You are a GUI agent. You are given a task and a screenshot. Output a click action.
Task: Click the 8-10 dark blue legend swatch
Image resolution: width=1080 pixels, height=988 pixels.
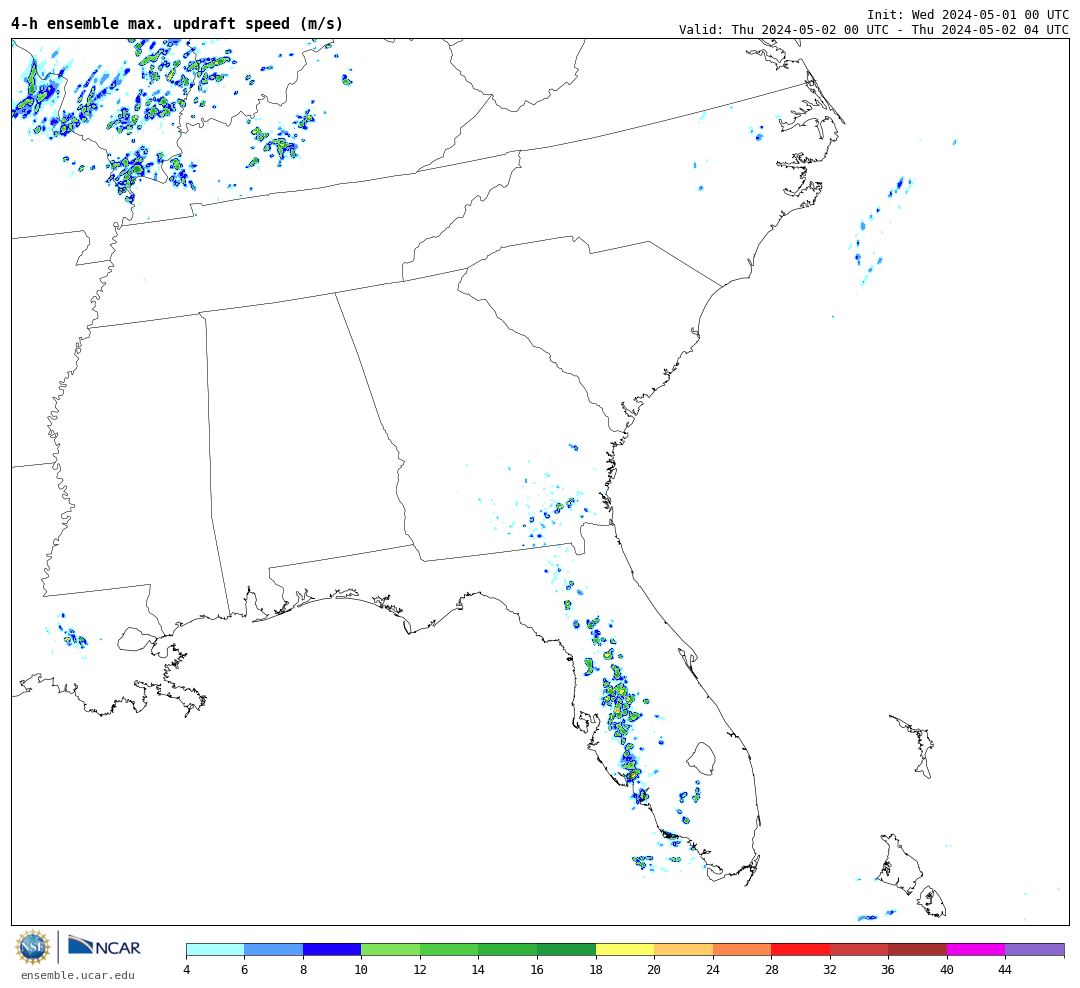tap(332, 949)
